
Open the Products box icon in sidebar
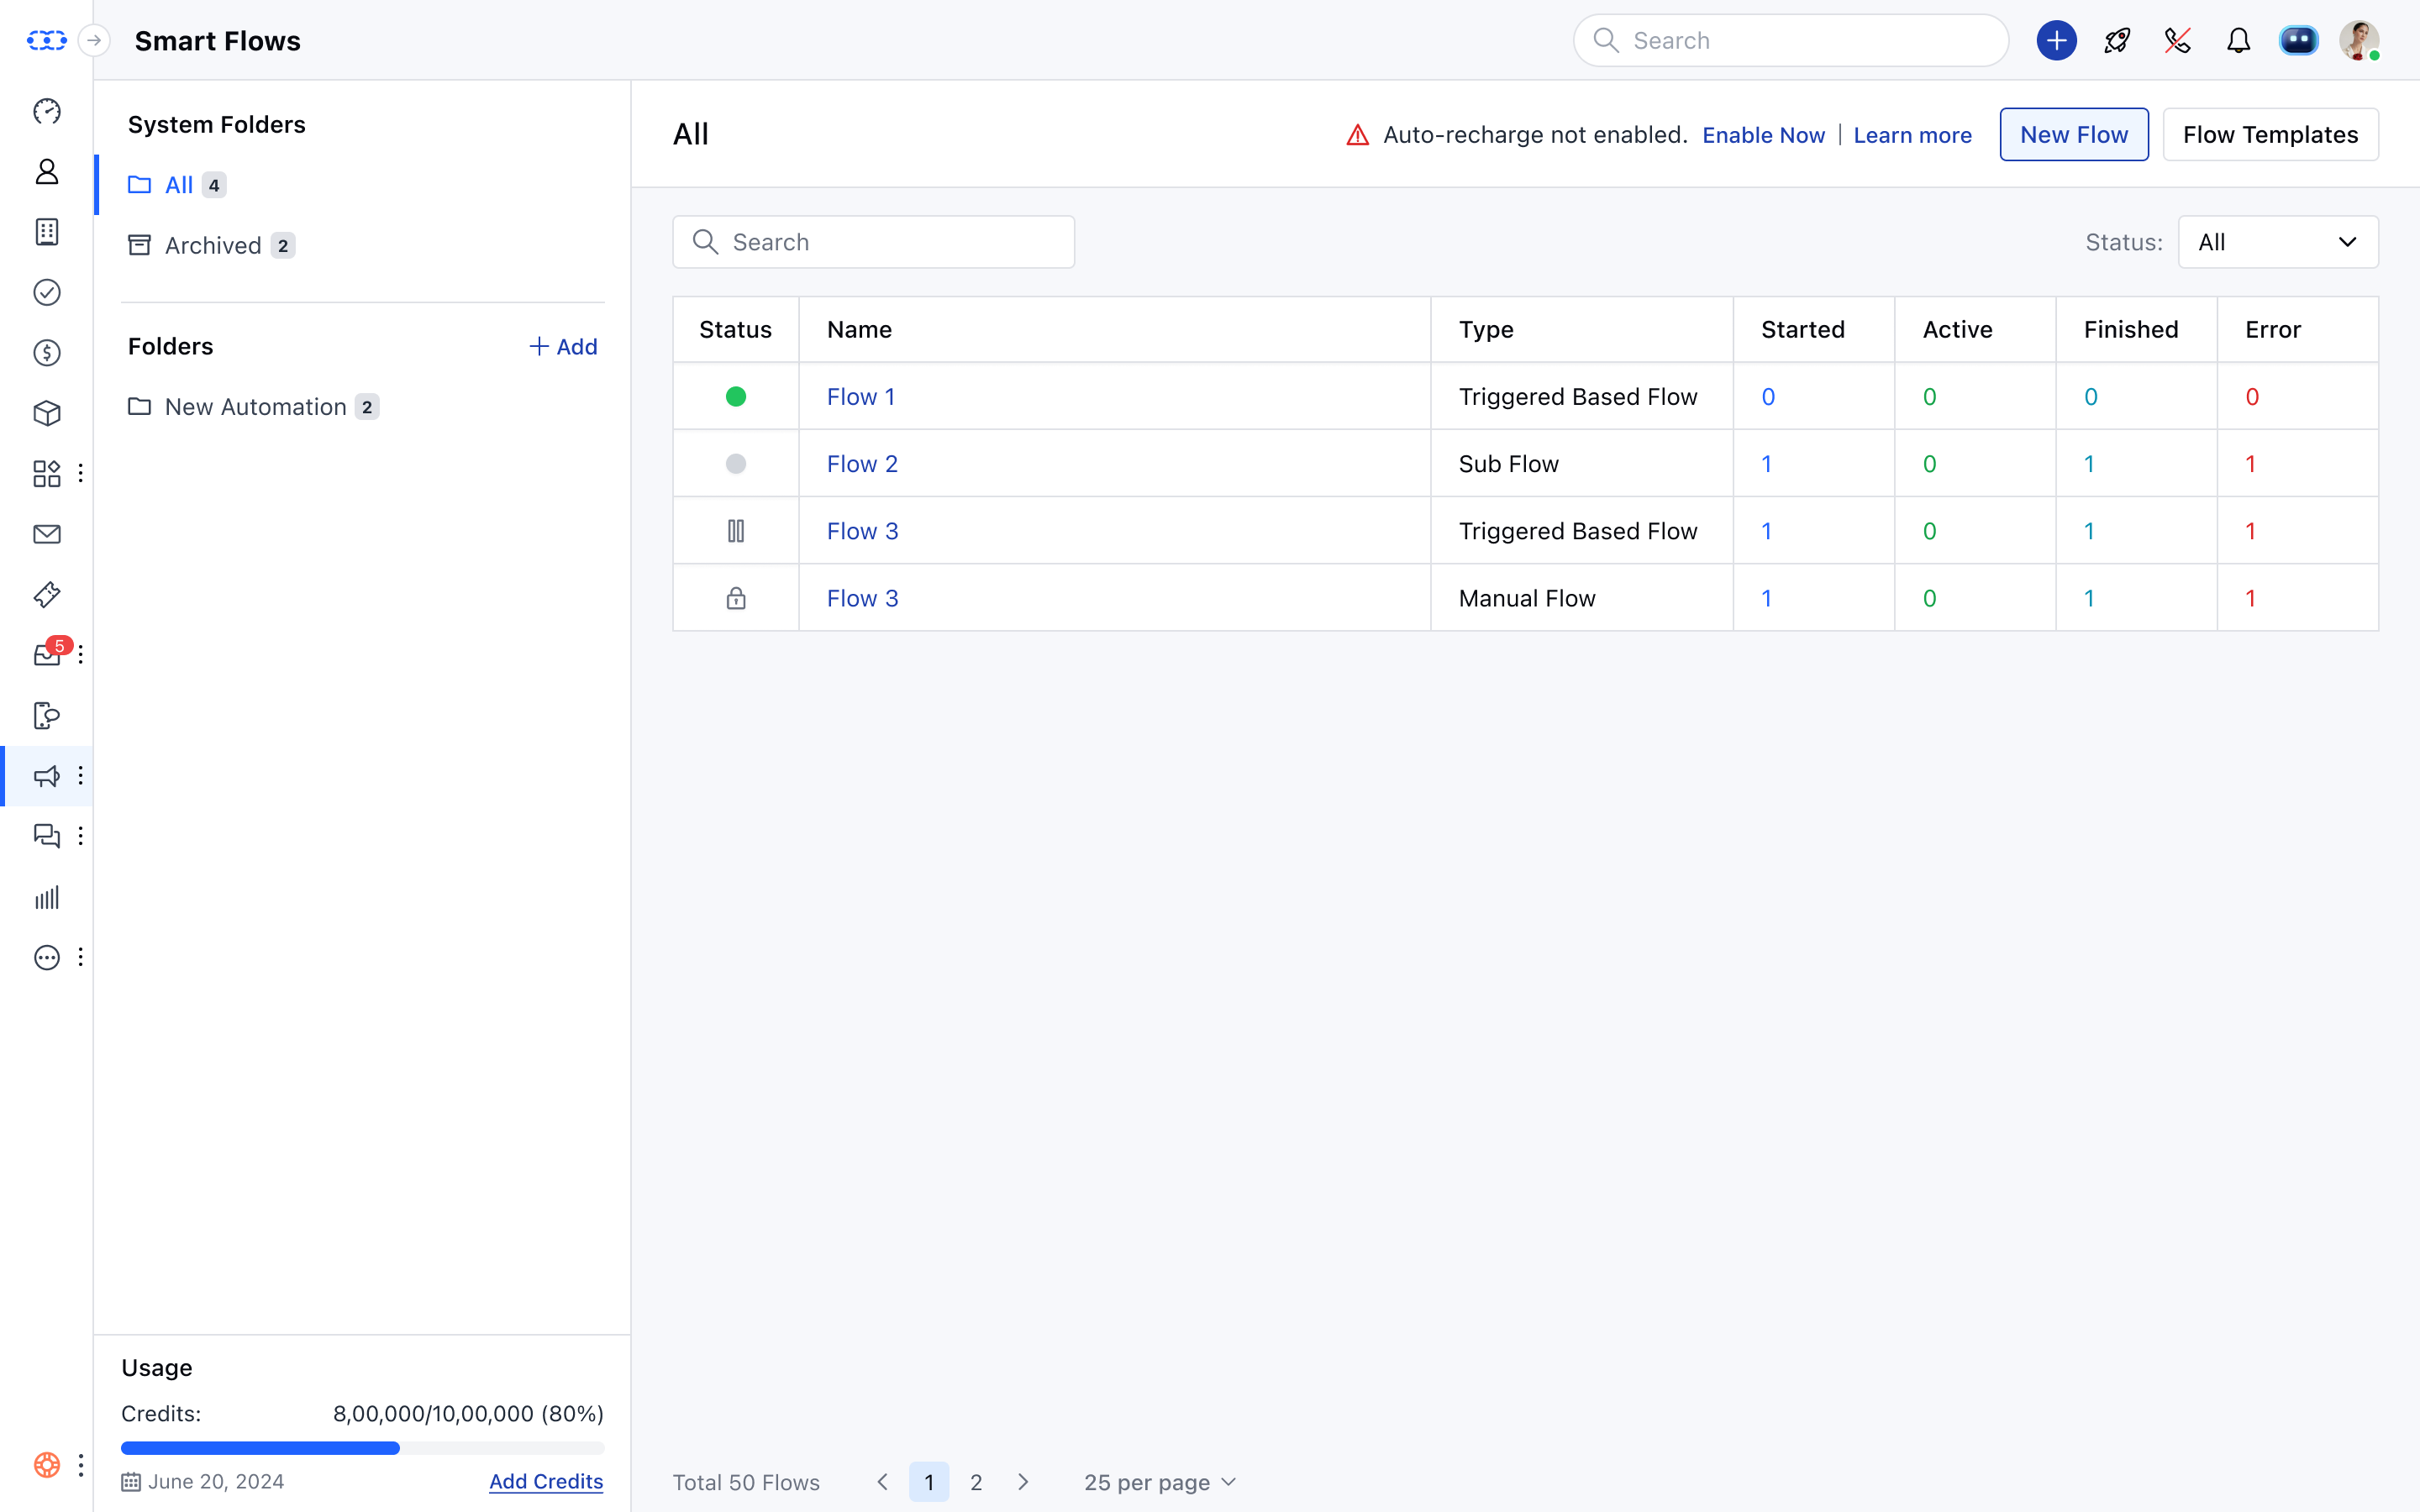pyautogui.click(x=47, y=412)
